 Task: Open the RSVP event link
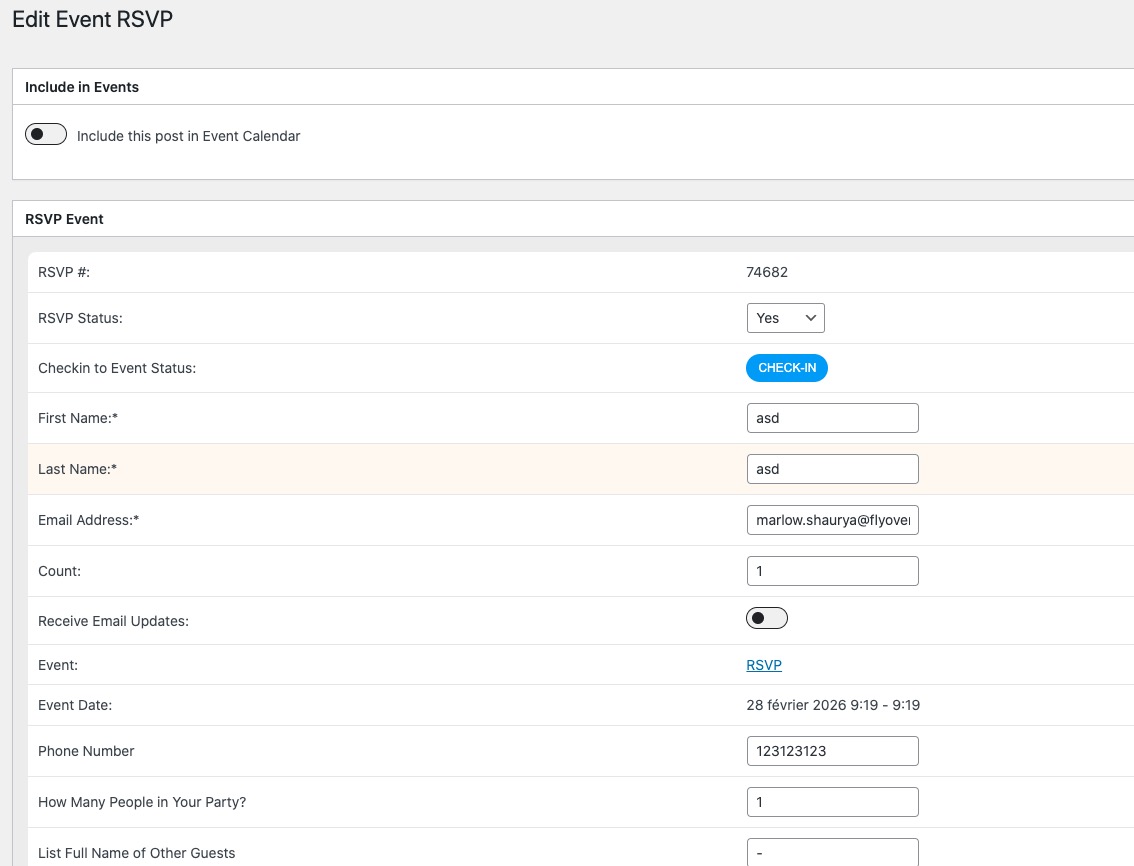764,665
